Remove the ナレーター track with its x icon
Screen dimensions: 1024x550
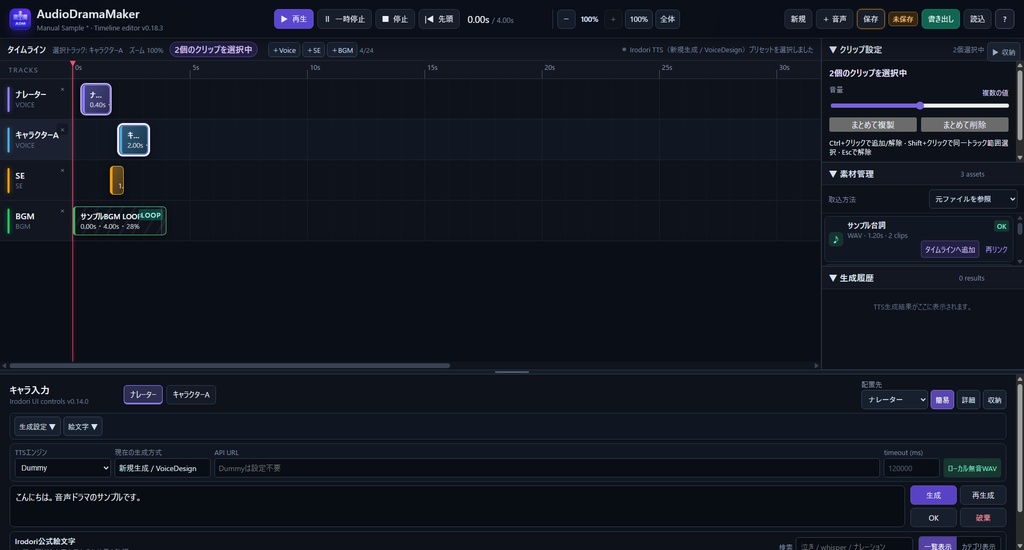pyautogui.click(x=63, y=89)
